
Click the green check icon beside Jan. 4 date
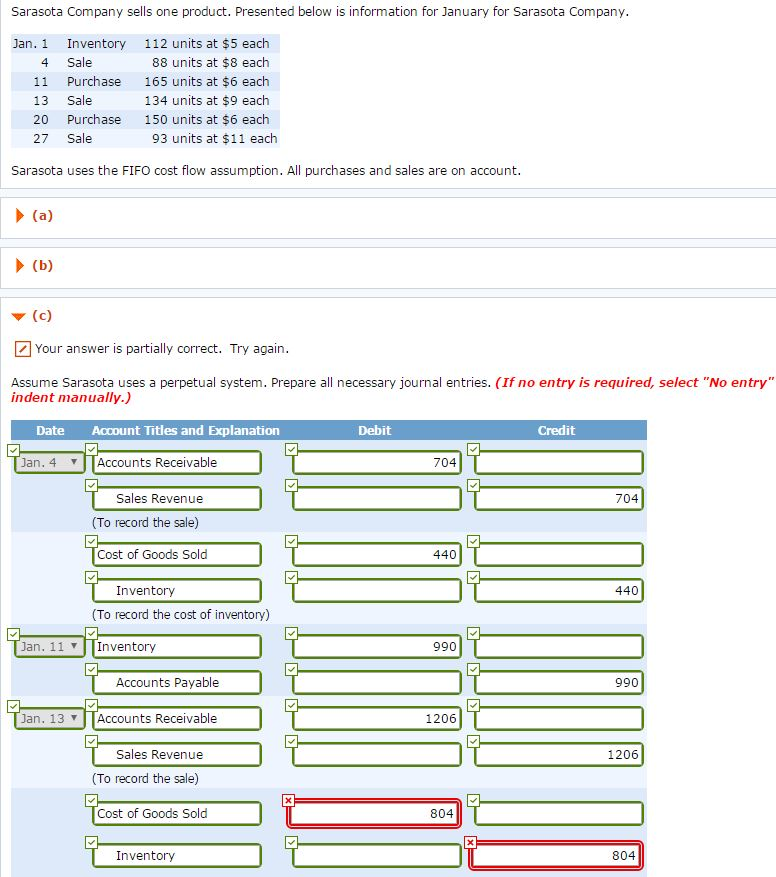pyautogui.click(x=13, y=450)
